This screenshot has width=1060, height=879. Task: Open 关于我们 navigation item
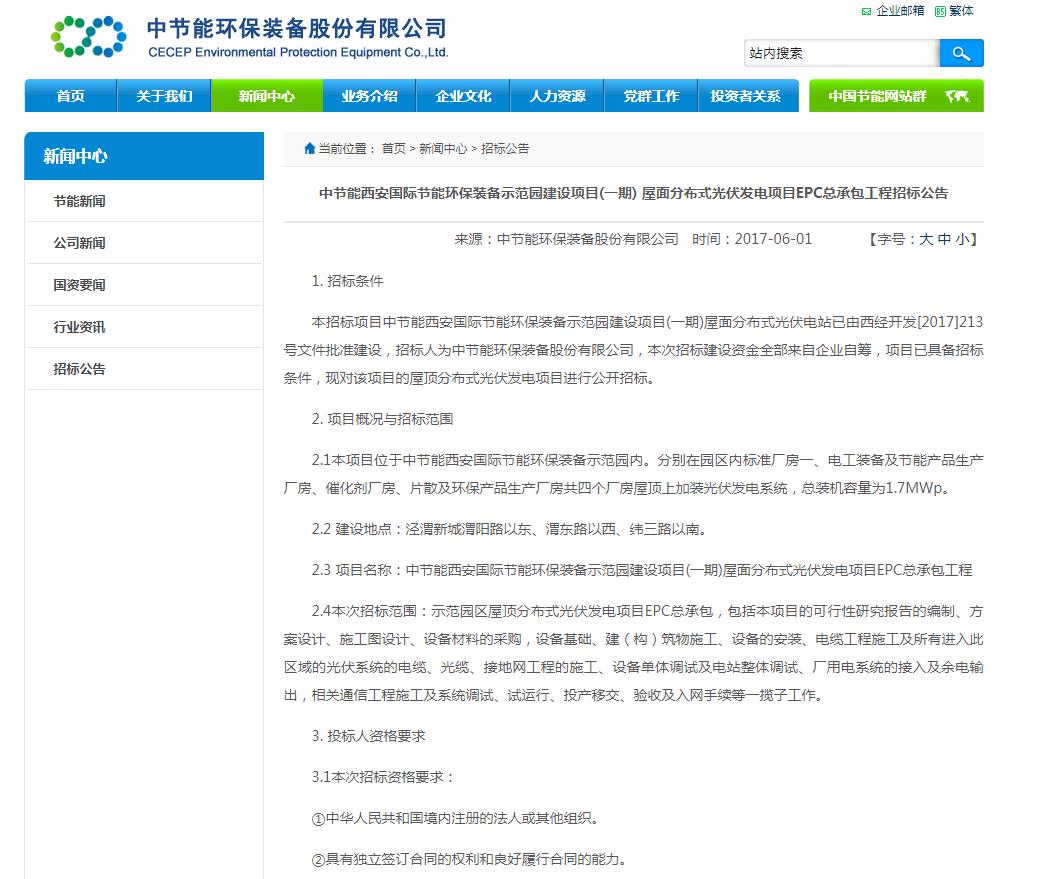tap(164, 96)
